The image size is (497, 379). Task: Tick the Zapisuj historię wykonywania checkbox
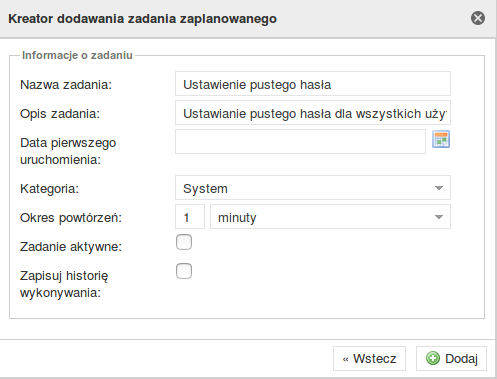coord(184,271)
